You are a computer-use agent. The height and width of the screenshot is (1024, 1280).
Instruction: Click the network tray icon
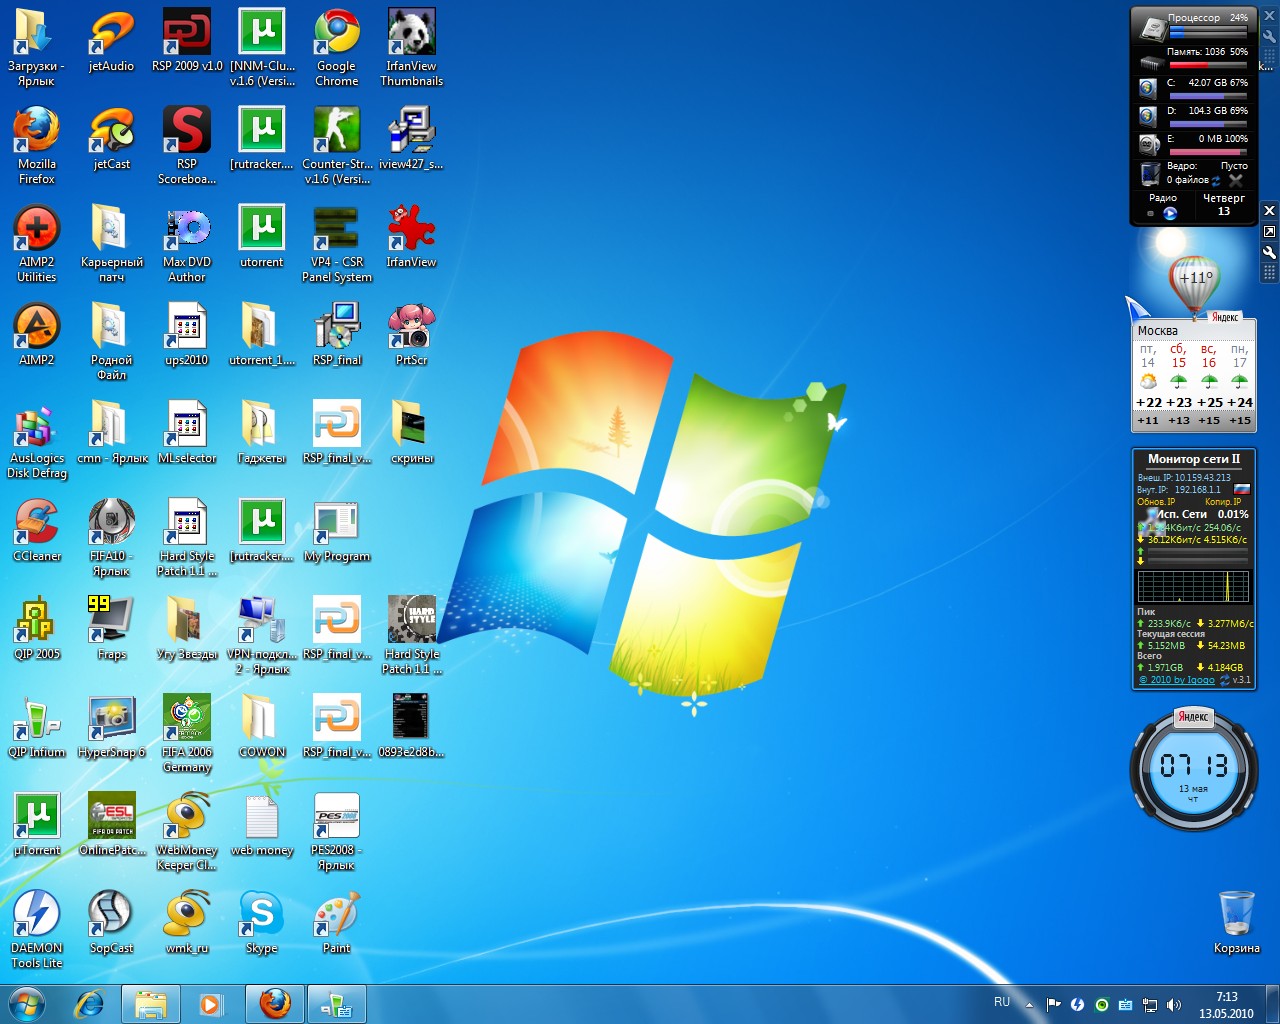(1150, 1005)
